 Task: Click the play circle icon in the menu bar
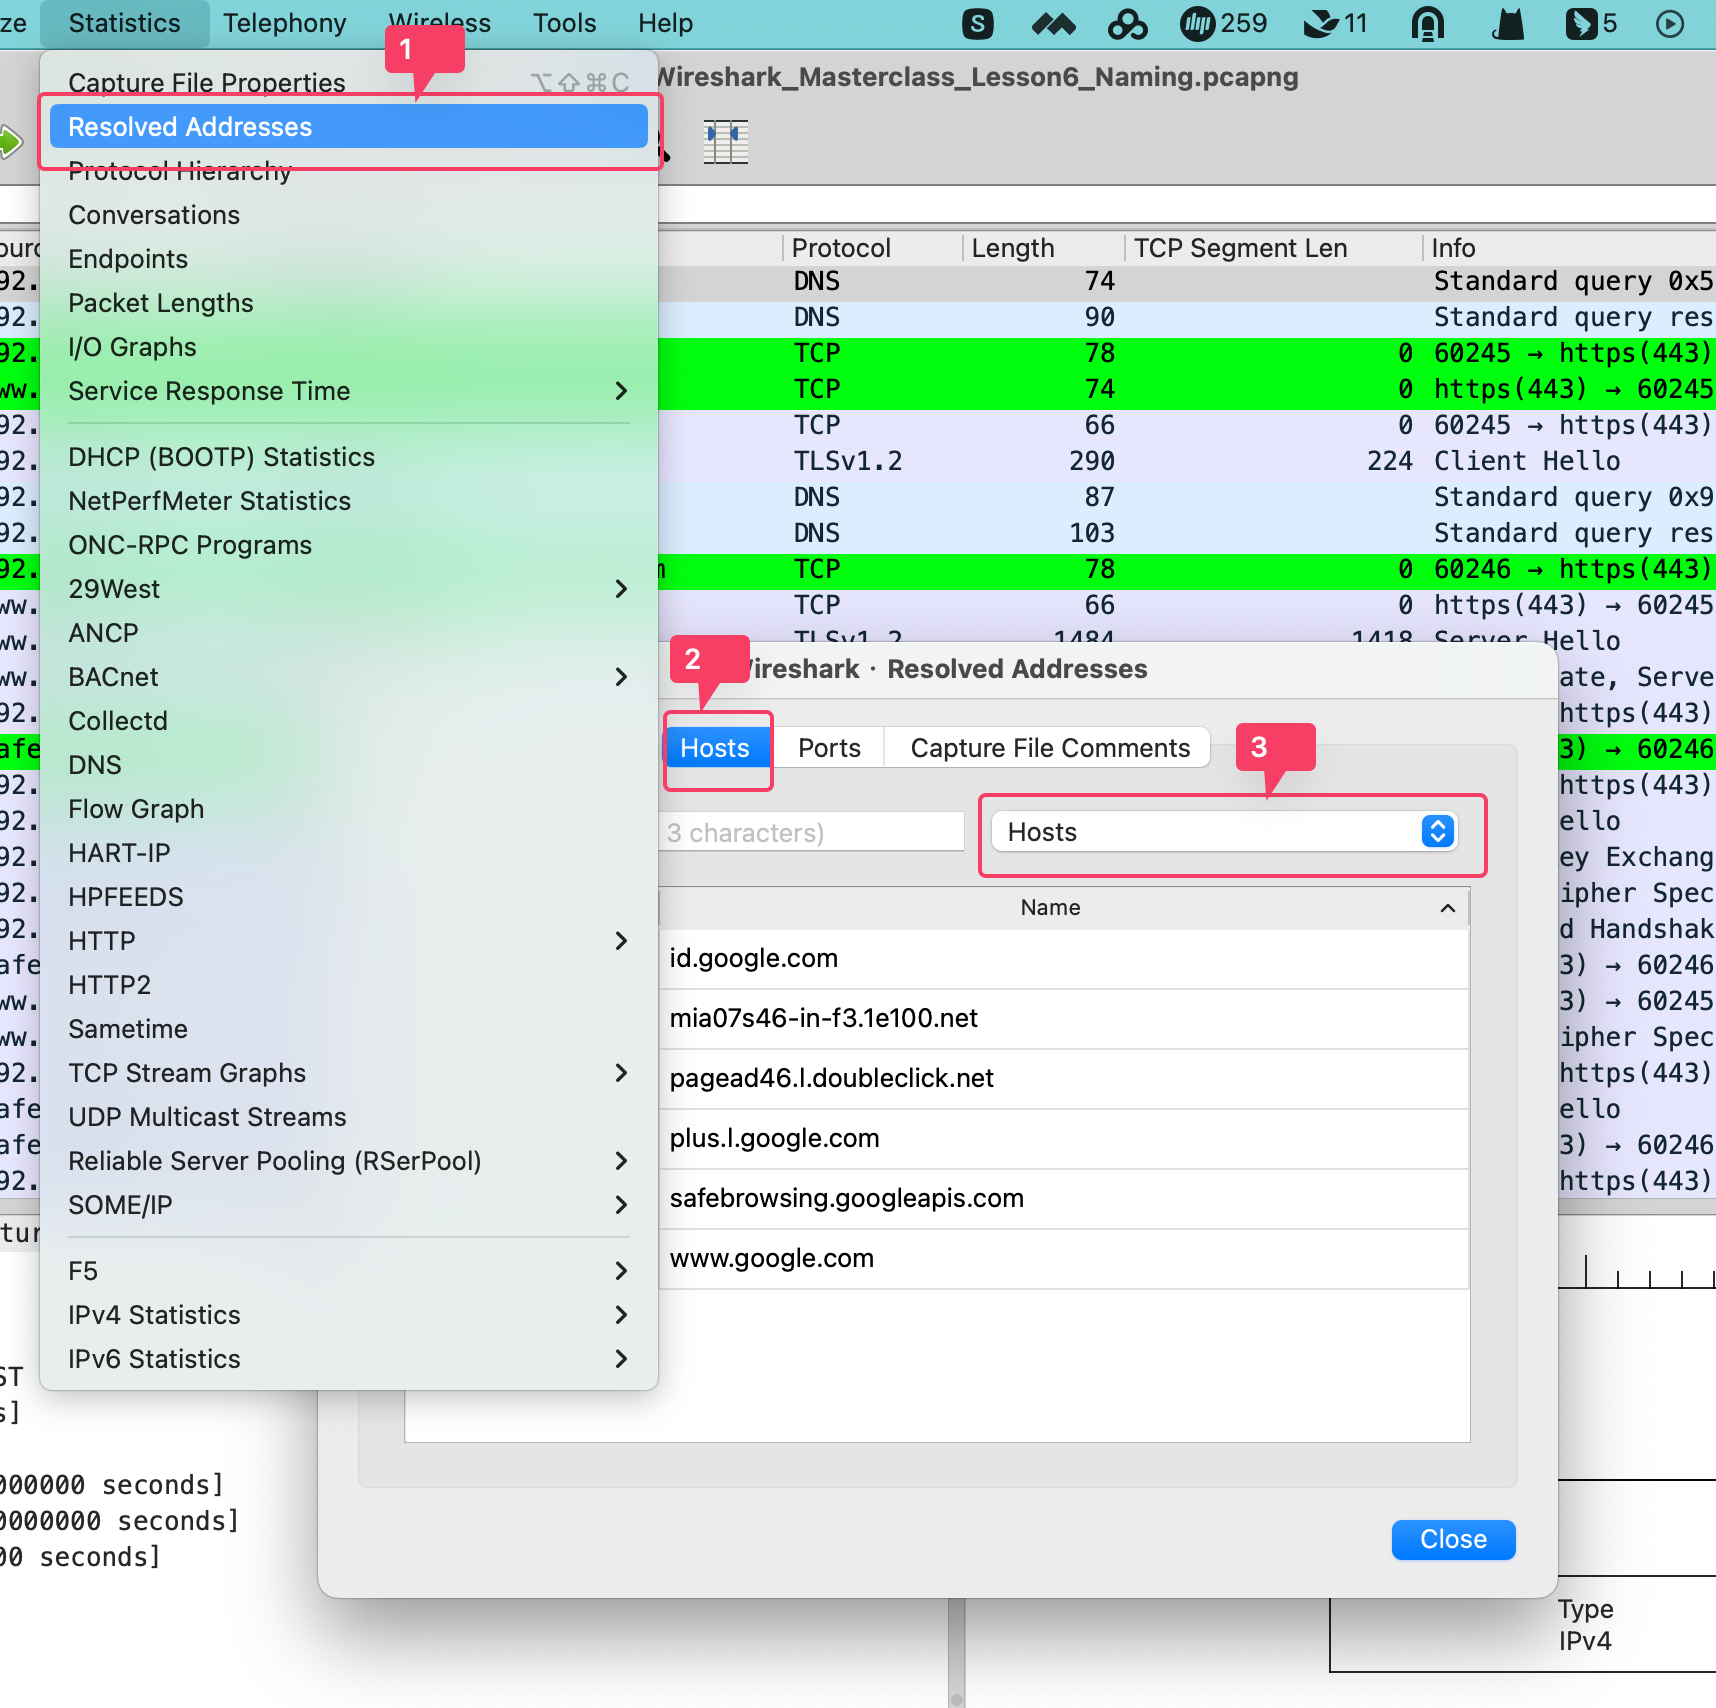coord(1669,23)
